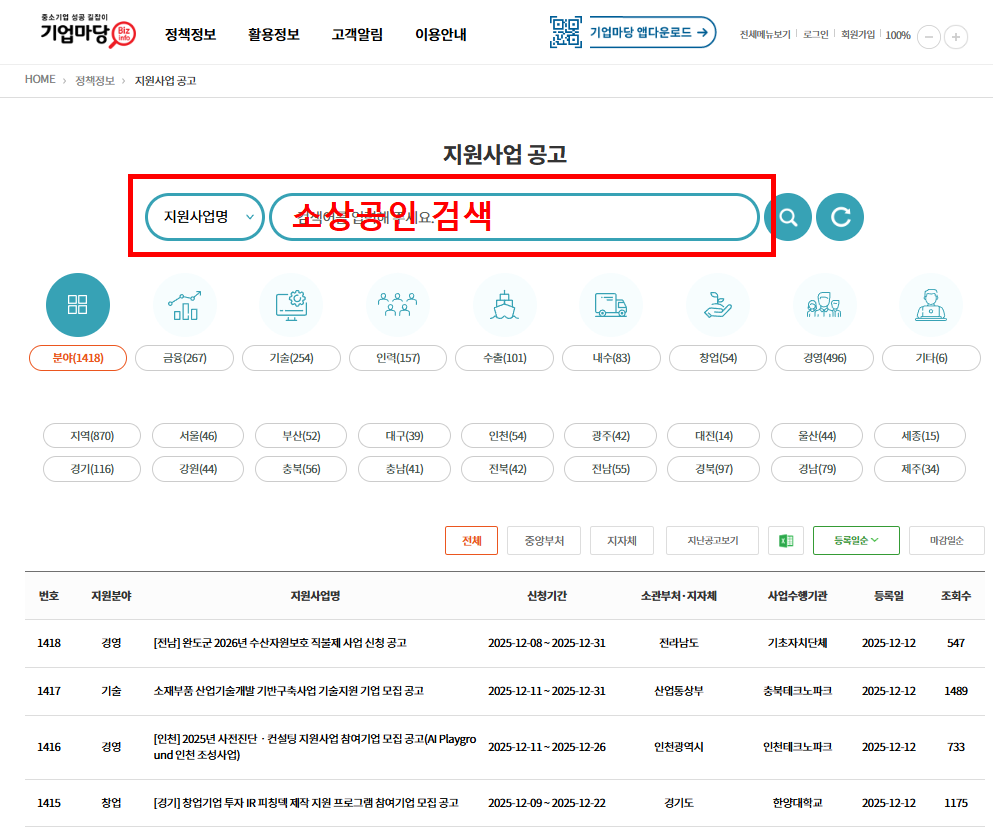
Task: Click the search magnifier icon
Action: 788,217
